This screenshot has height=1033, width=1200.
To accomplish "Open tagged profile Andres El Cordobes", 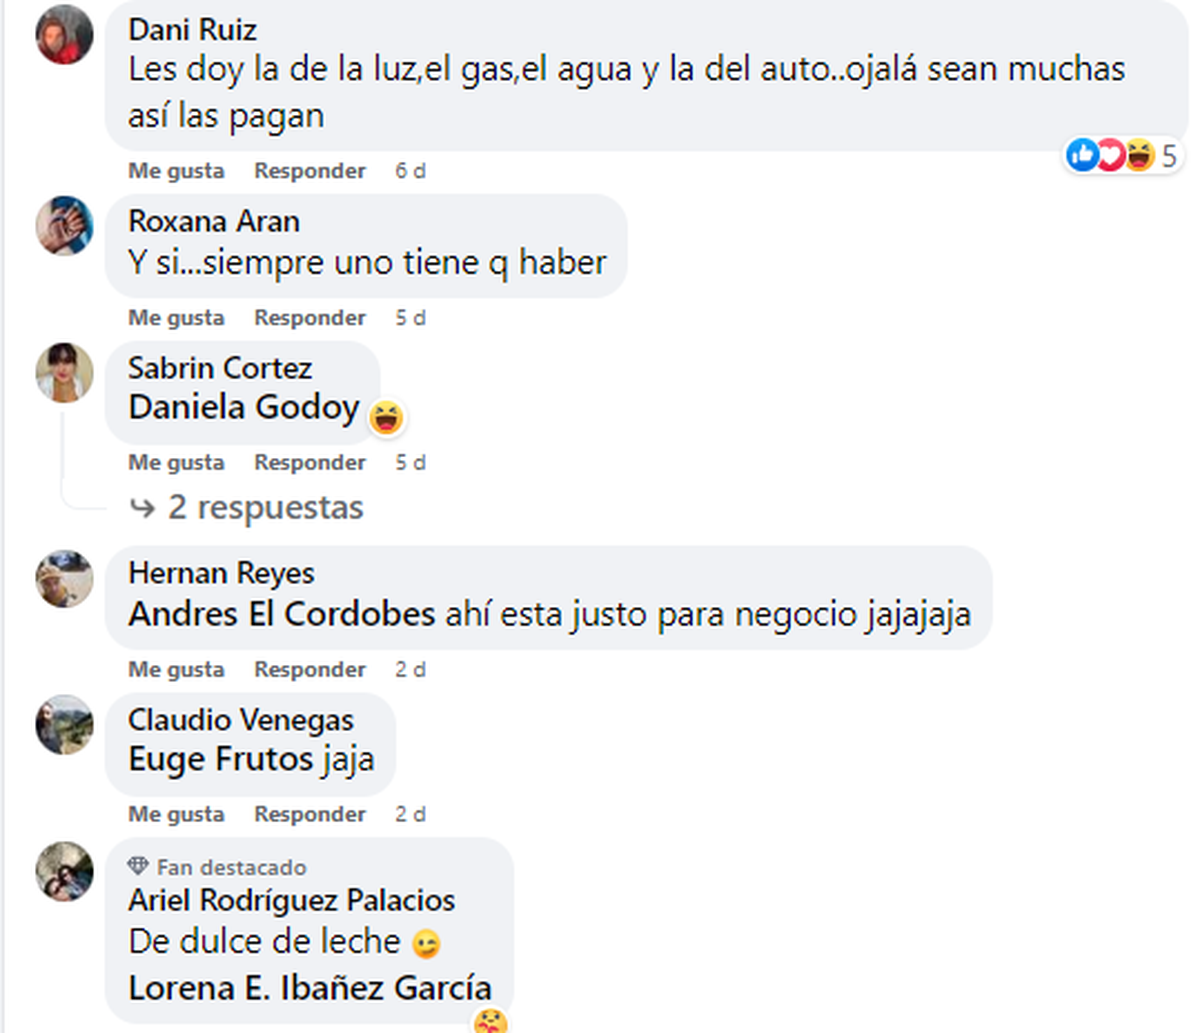I will click(x=282, y=613).
